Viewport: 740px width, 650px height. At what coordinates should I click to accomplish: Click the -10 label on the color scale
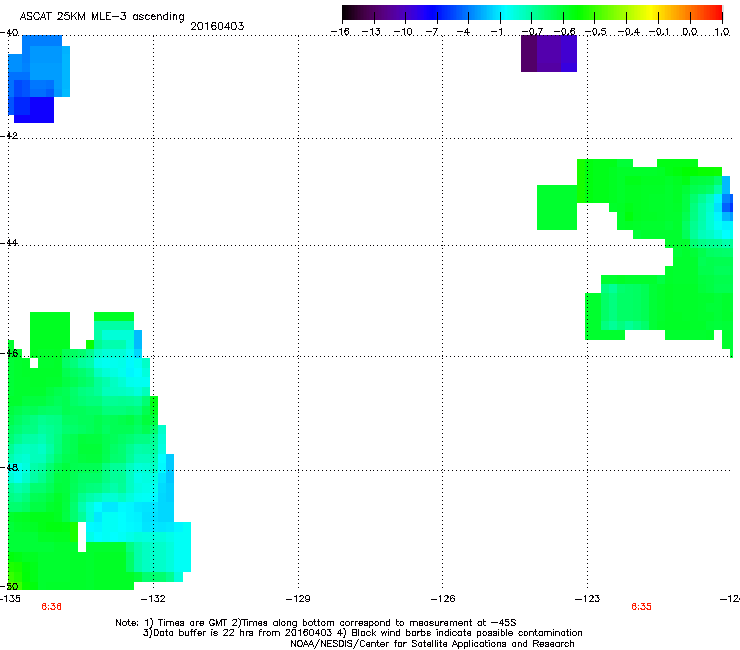tap(403, 32)
